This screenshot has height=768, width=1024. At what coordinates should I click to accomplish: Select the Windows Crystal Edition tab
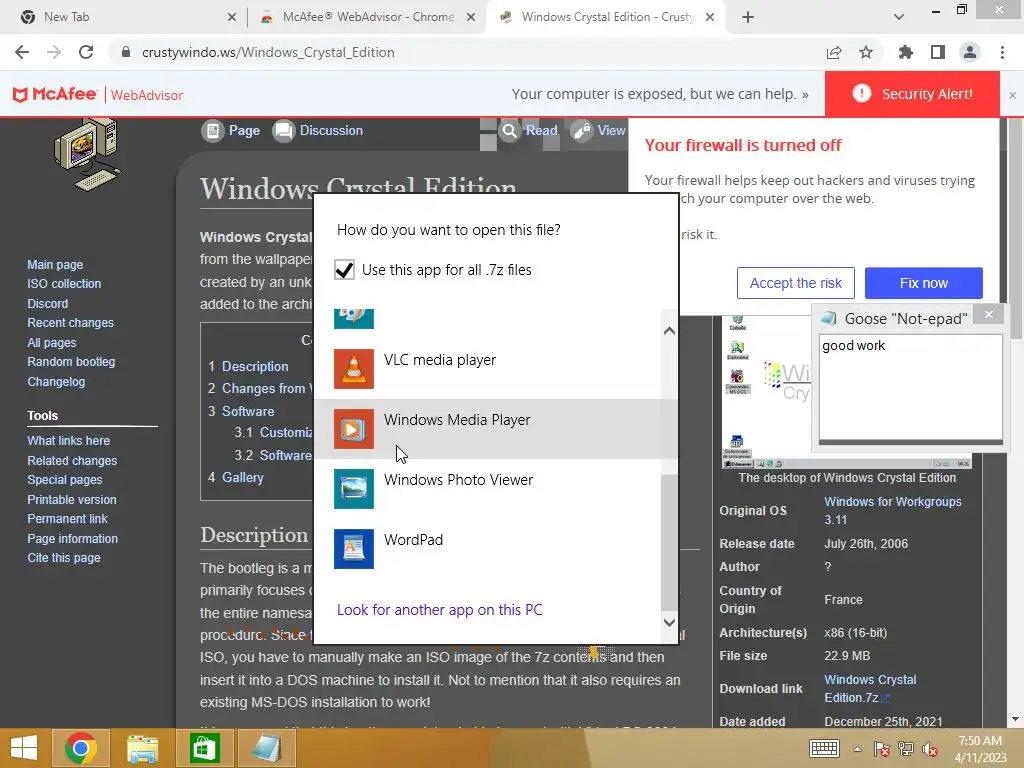(x=607, y=17)
